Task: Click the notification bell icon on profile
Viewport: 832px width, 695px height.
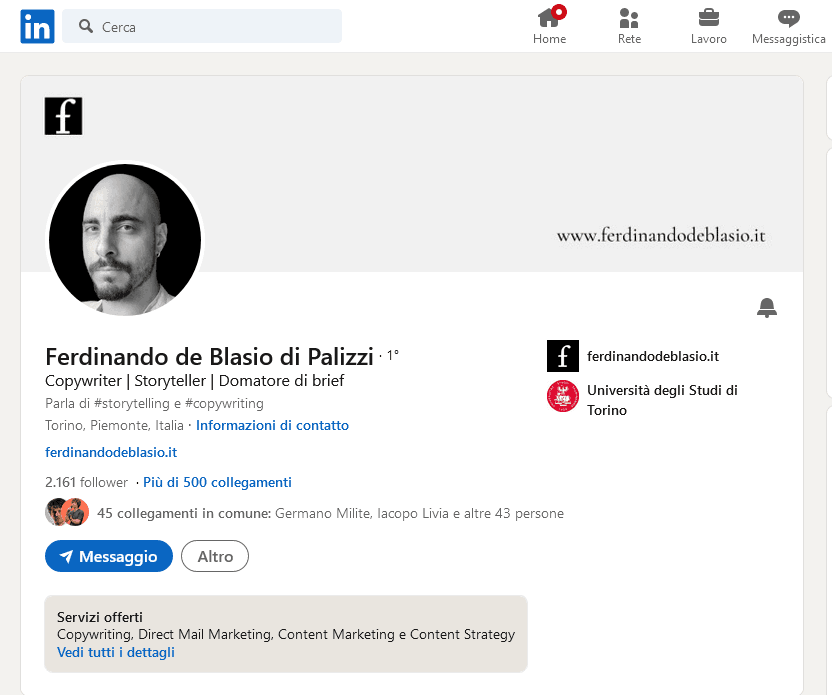Action: 767,308
